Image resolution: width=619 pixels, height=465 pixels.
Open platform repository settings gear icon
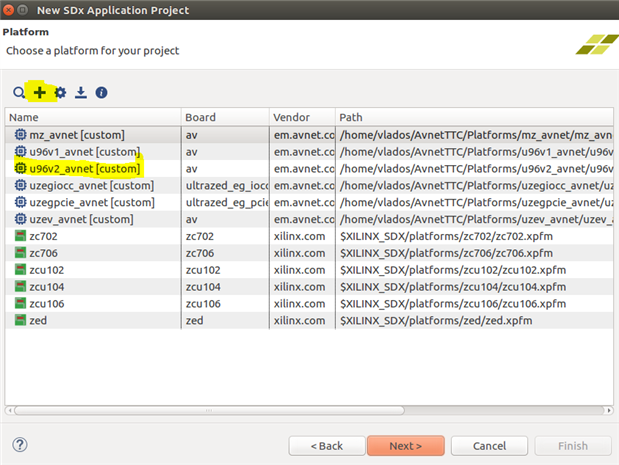coord(60,93)
